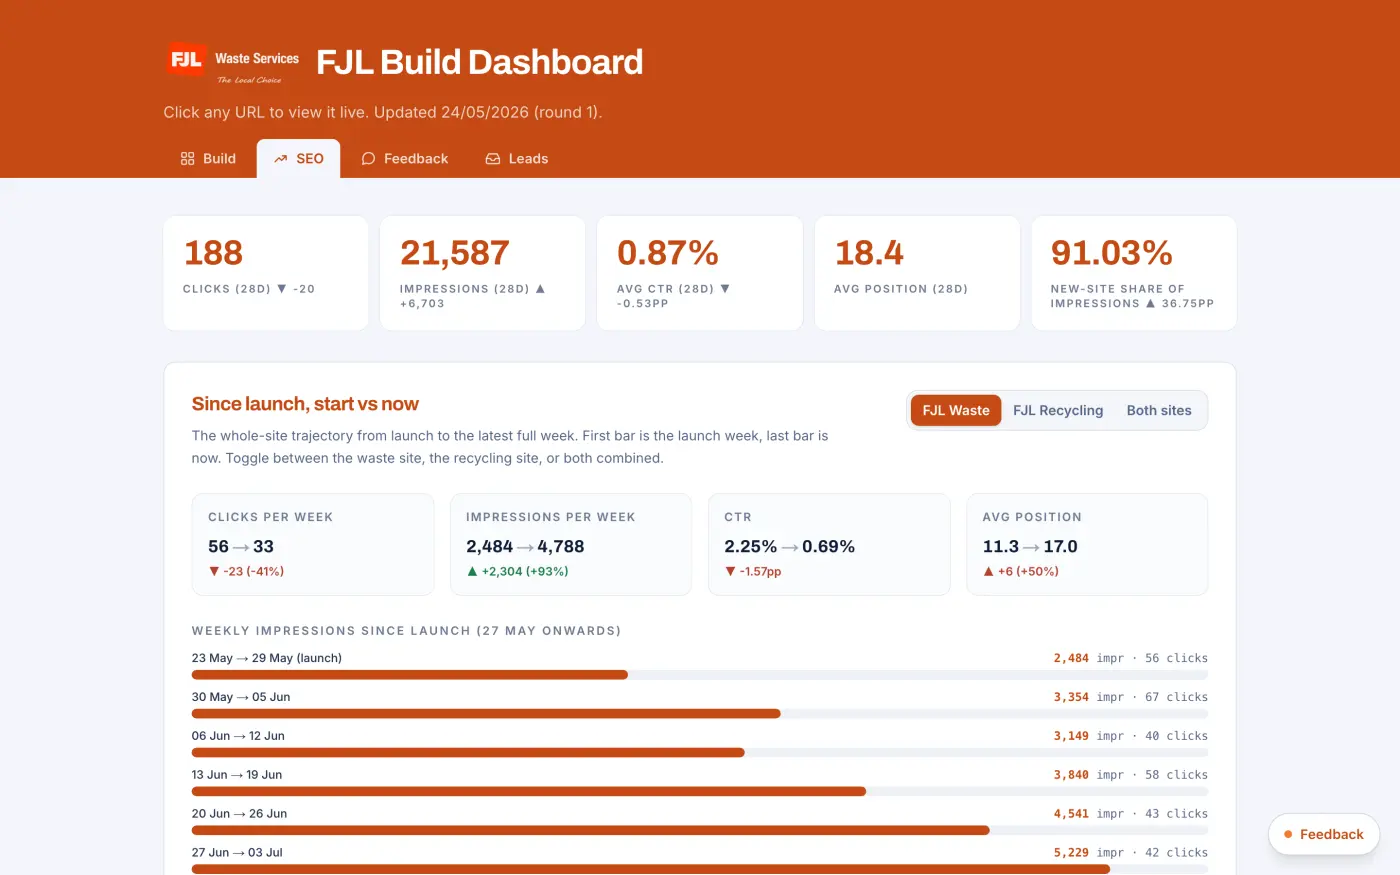1400x875 pixels.
Task: Click the 18.4 avg position card
Action: 917,273
